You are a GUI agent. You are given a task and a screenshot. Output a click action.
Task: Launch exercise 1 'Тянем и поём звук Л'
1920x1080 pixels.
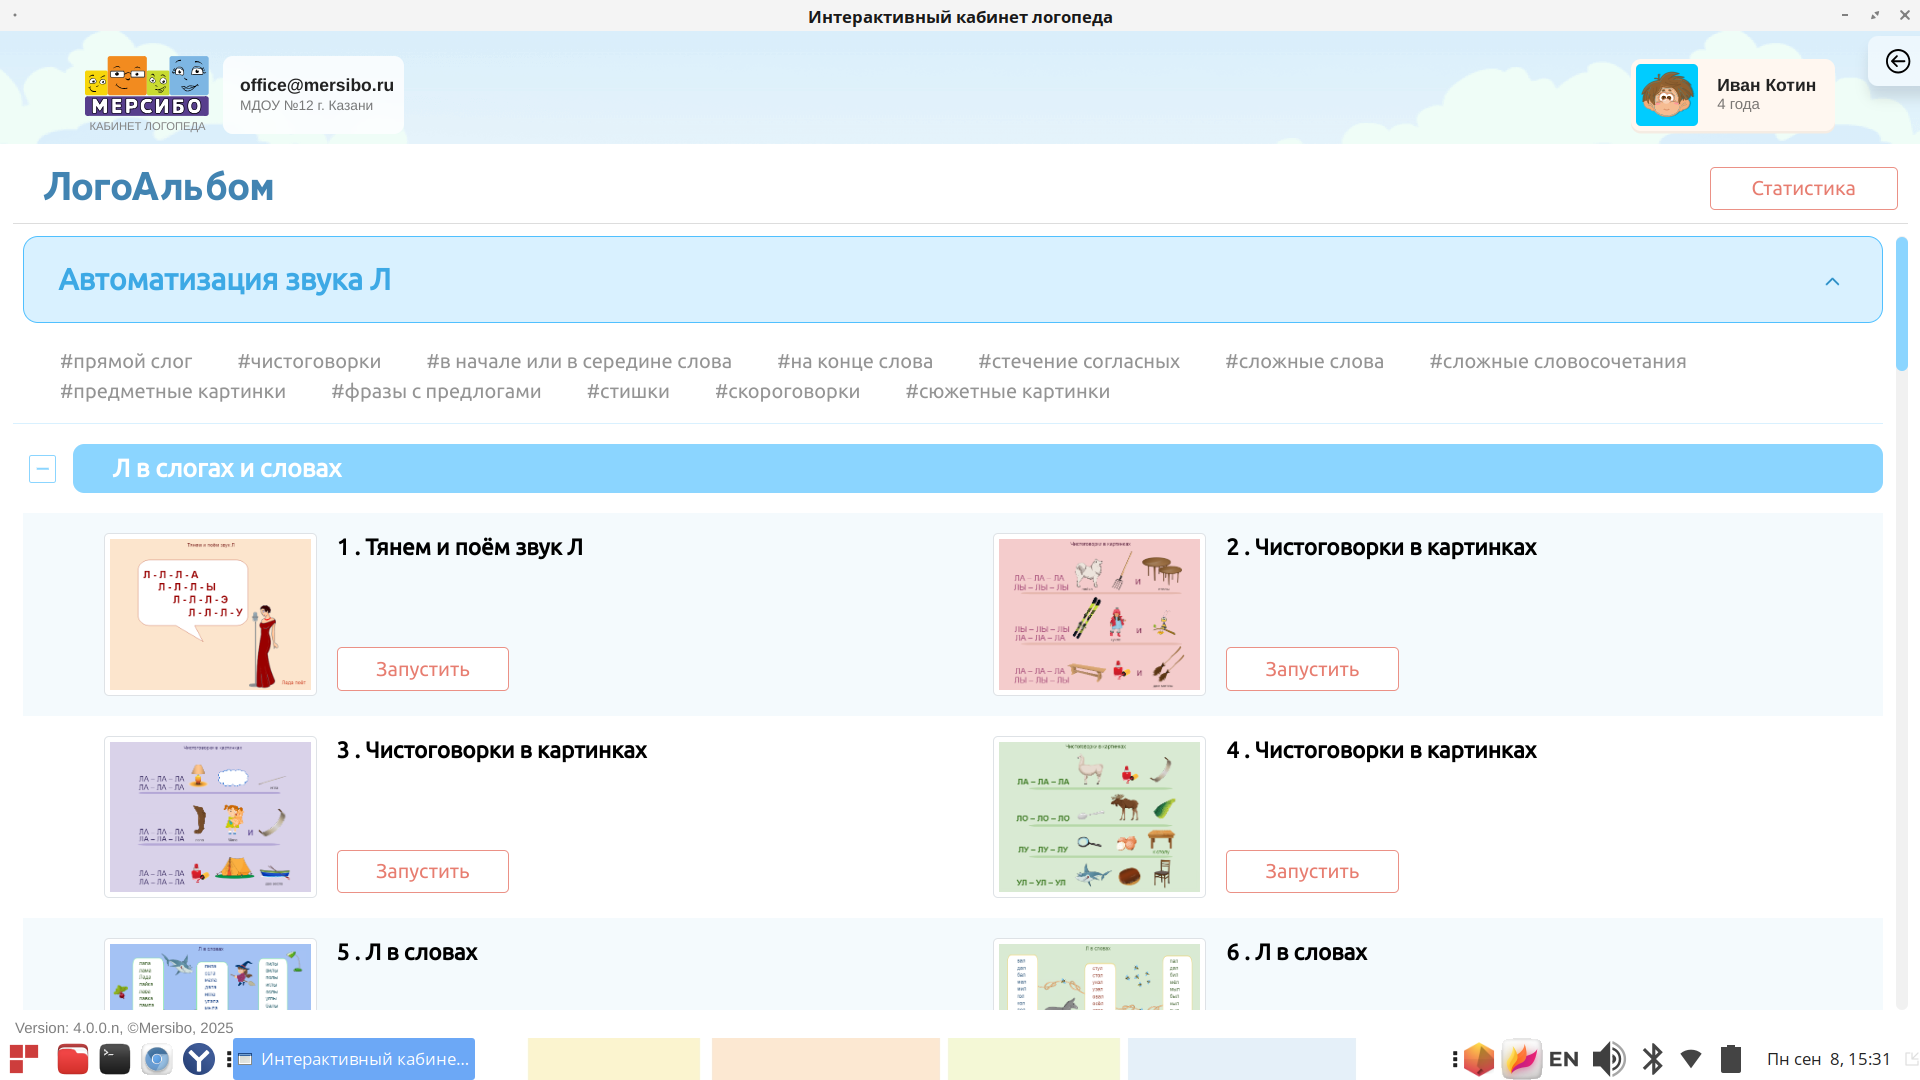pos(422,669)
